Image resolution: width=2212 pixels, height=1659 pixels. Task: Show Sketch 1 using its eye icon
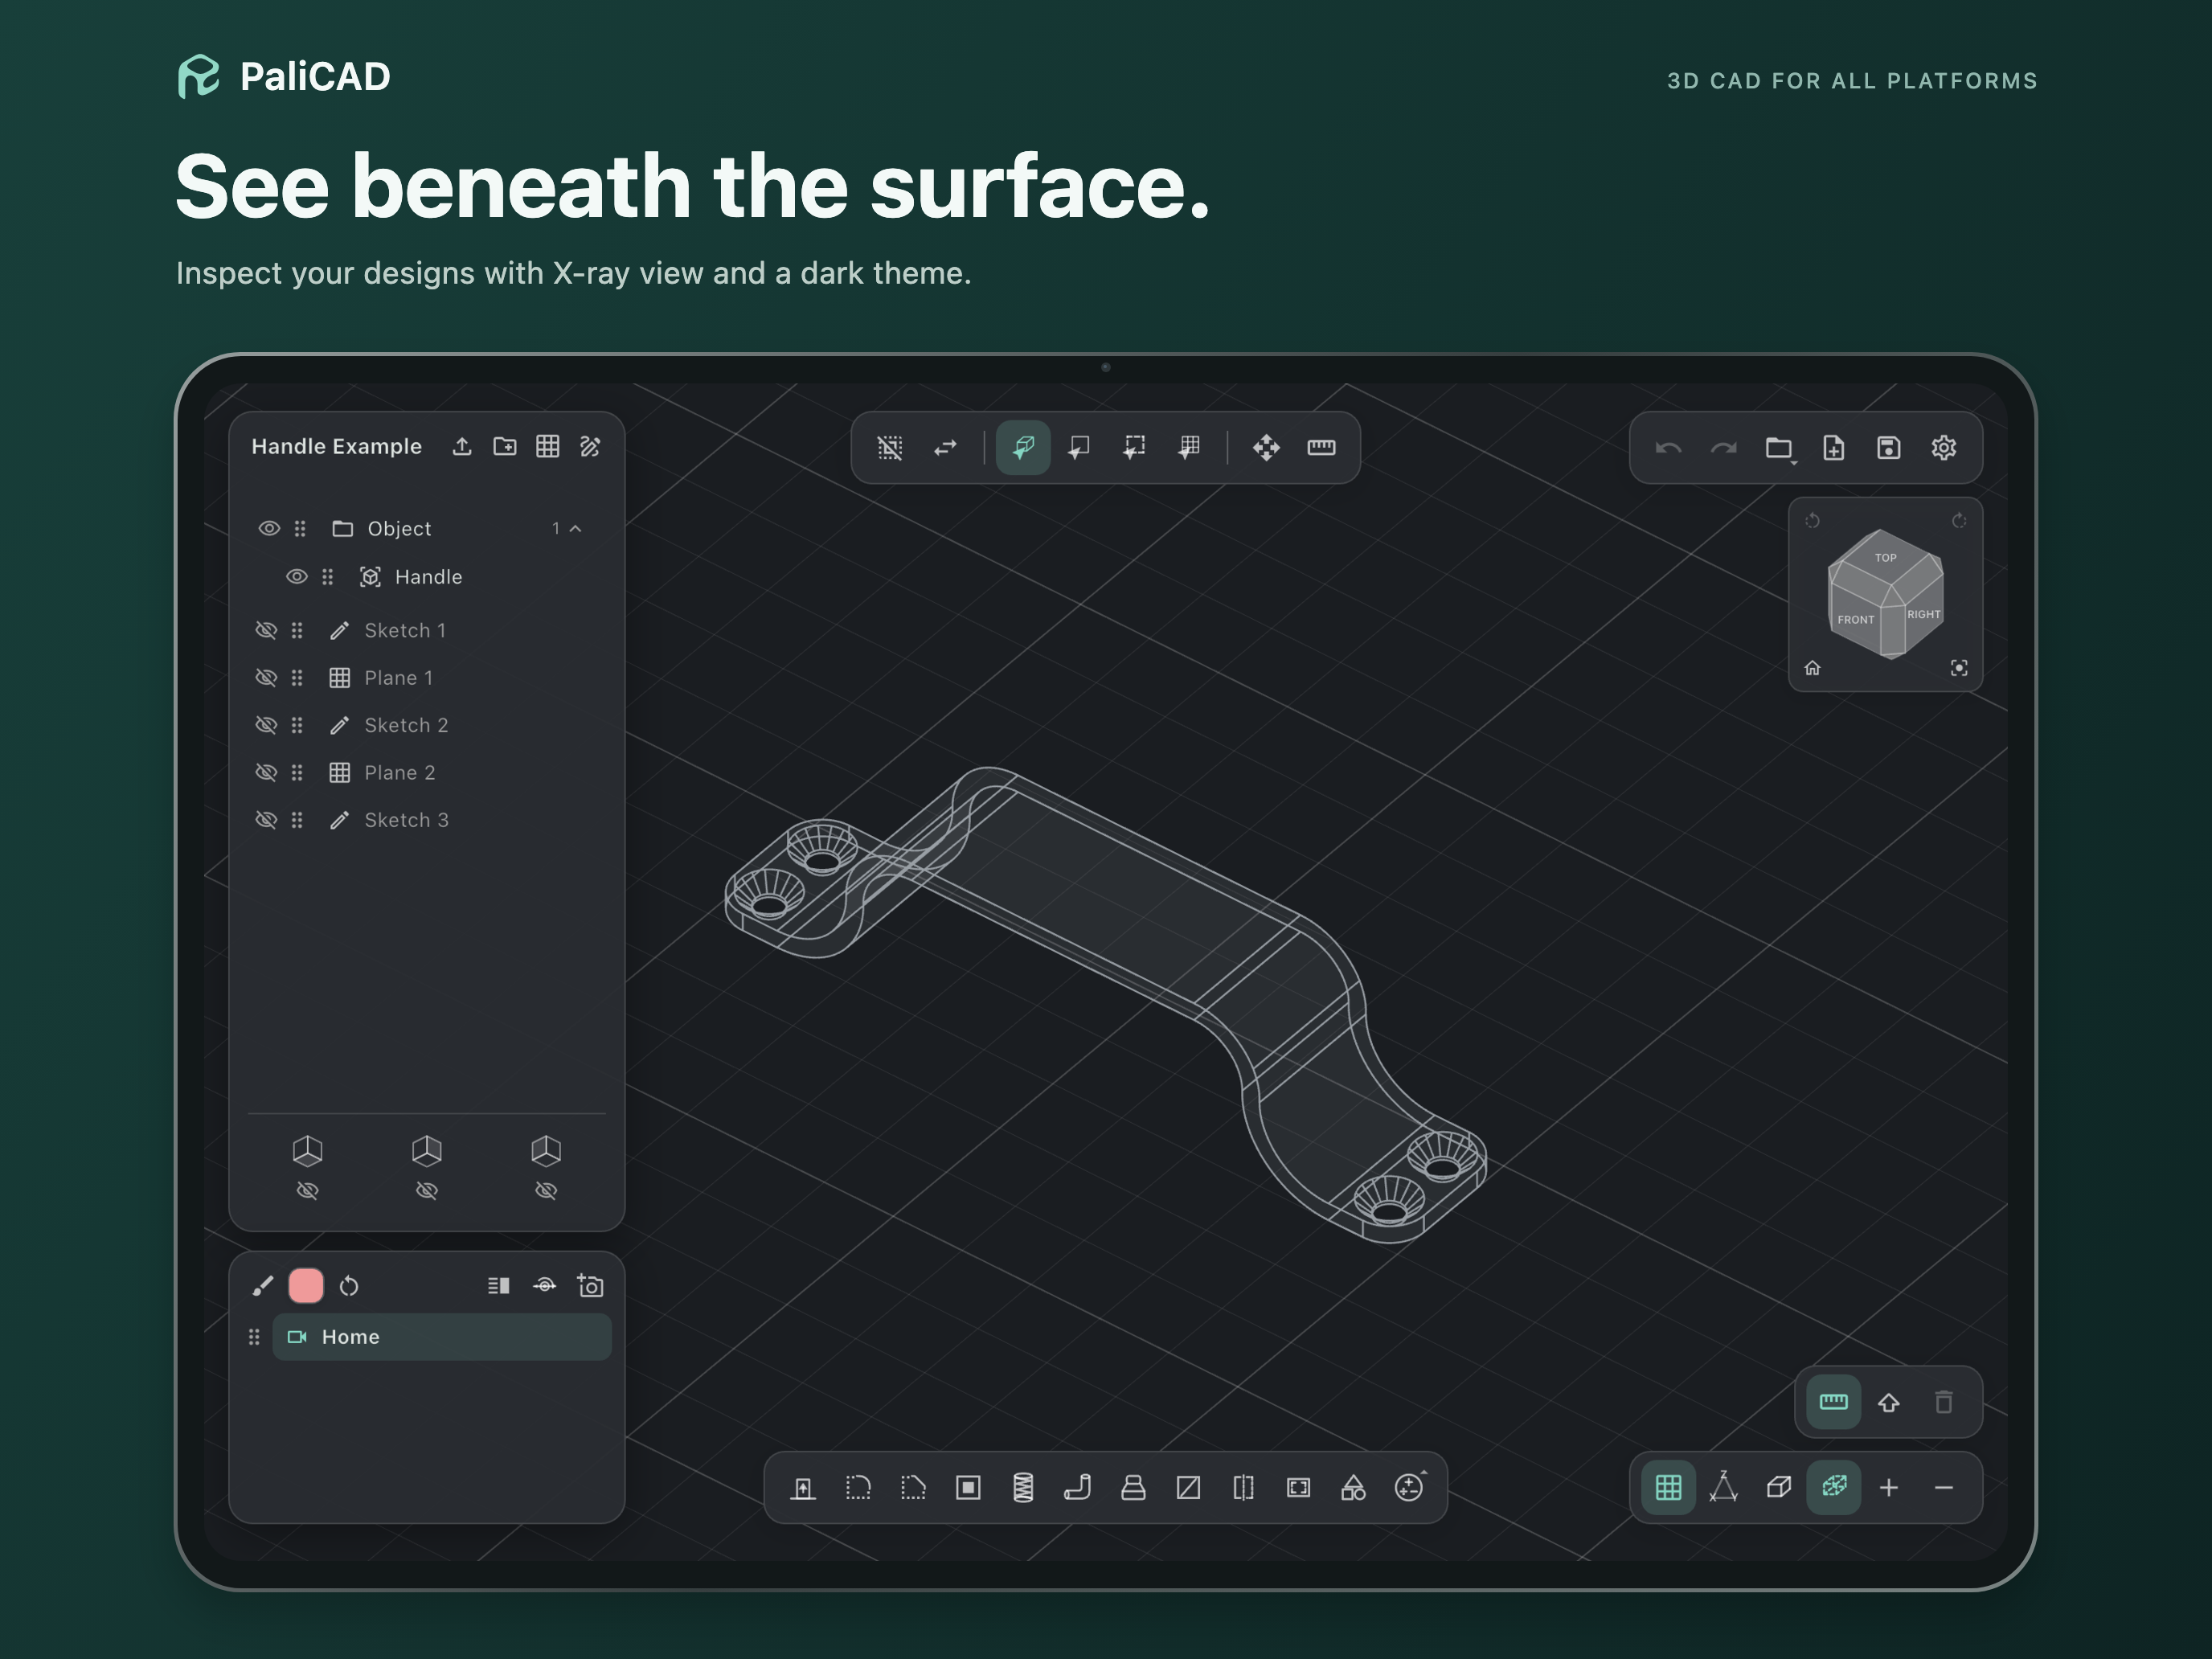(x=266, y=630)
